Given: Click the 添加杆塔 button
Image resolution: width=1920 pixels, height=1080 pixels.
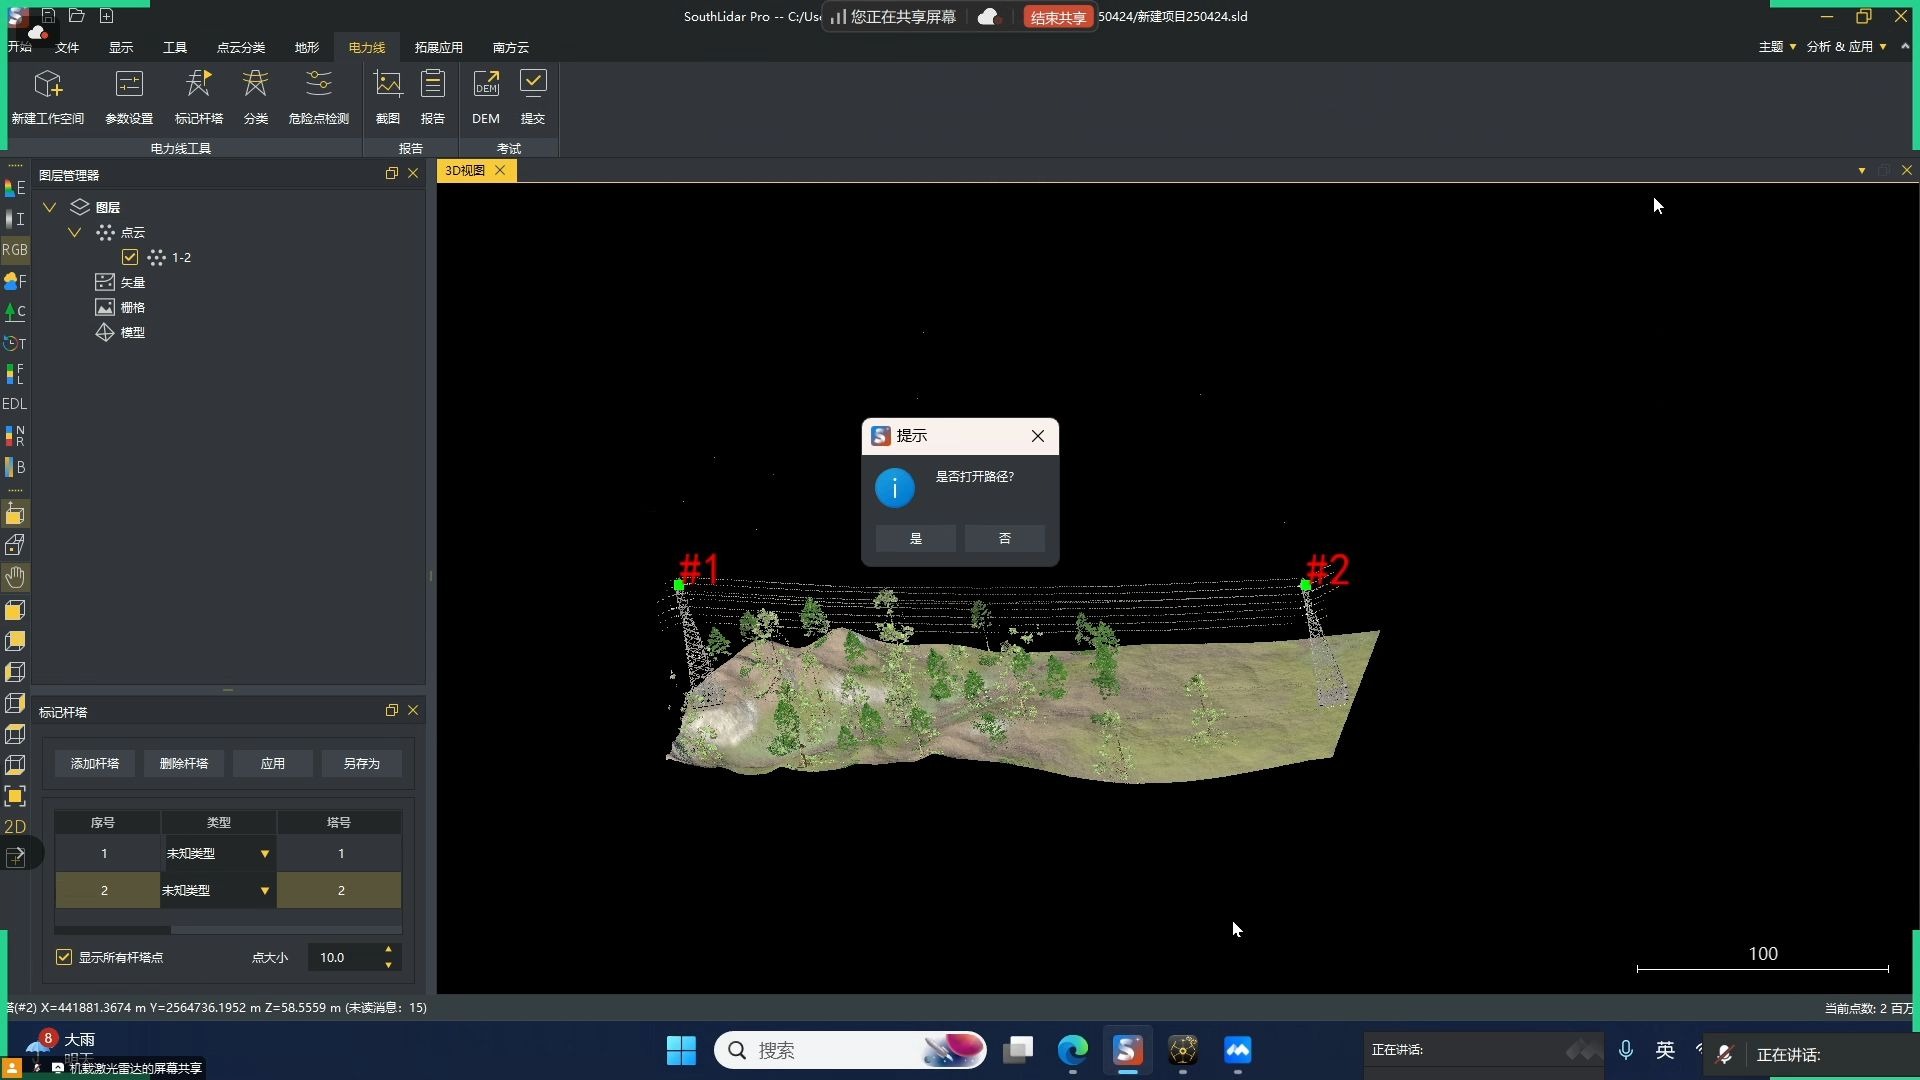Looking at the screenshot, I should coord(95,763).
